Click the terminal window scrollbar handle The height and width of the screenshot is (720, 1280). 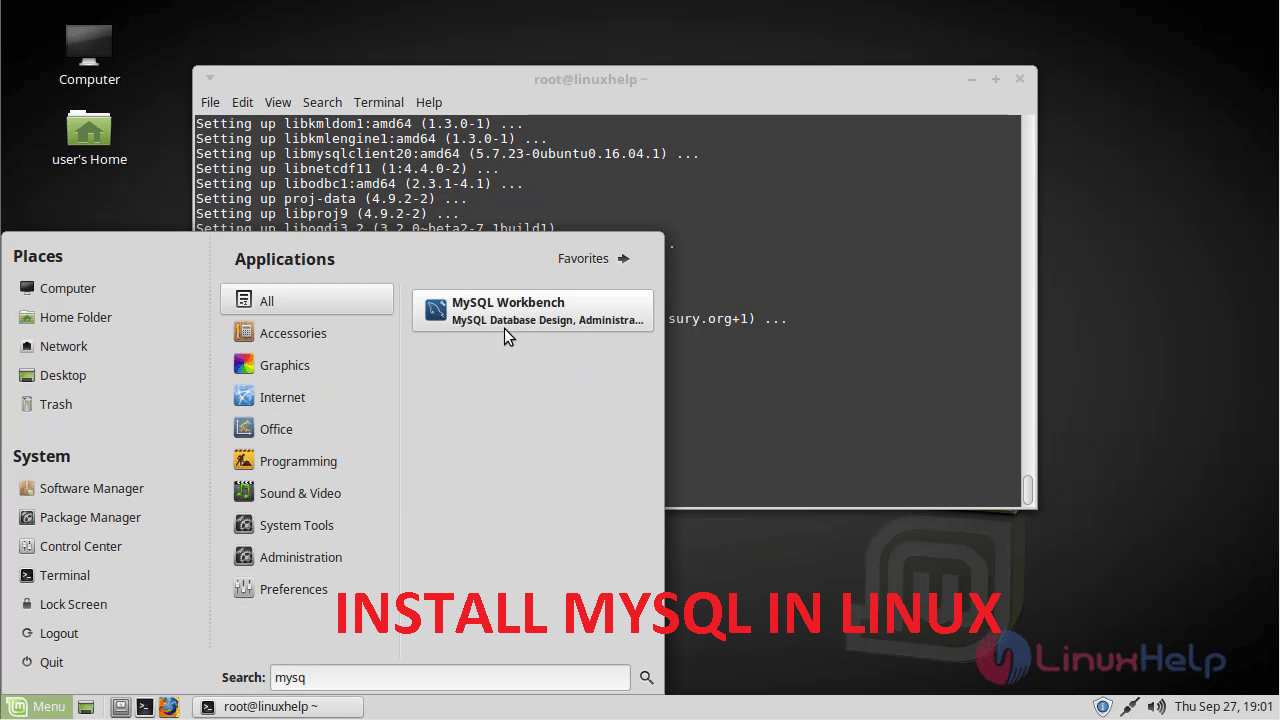(1028, 490)
